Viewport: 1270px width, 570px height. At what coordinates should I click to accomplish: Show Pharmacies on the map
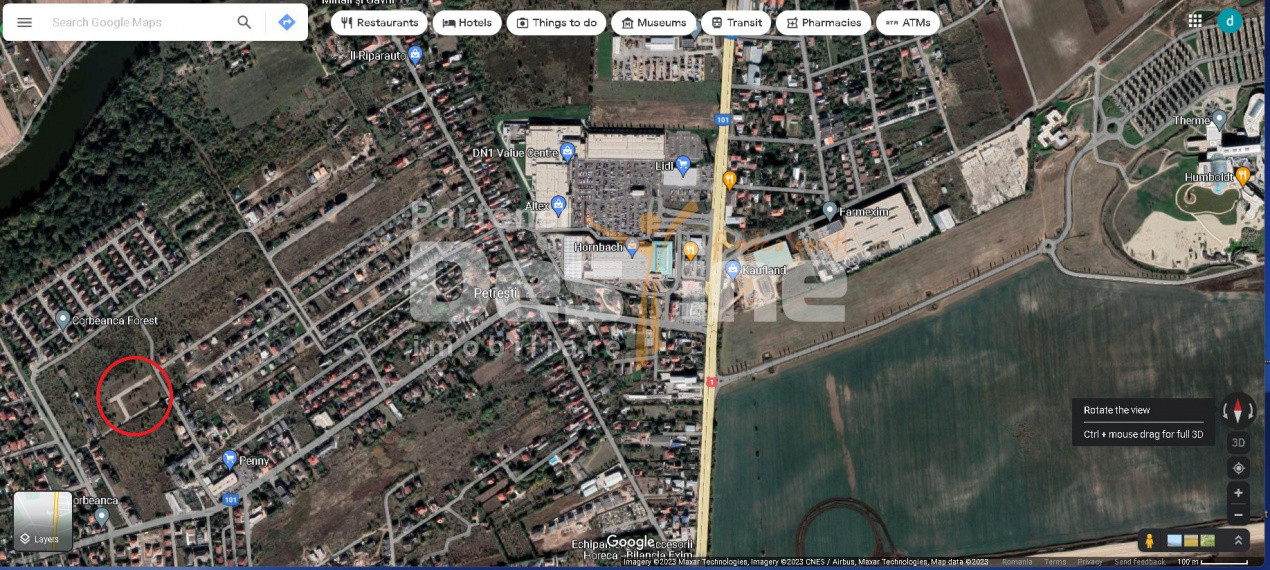point(823,23)
